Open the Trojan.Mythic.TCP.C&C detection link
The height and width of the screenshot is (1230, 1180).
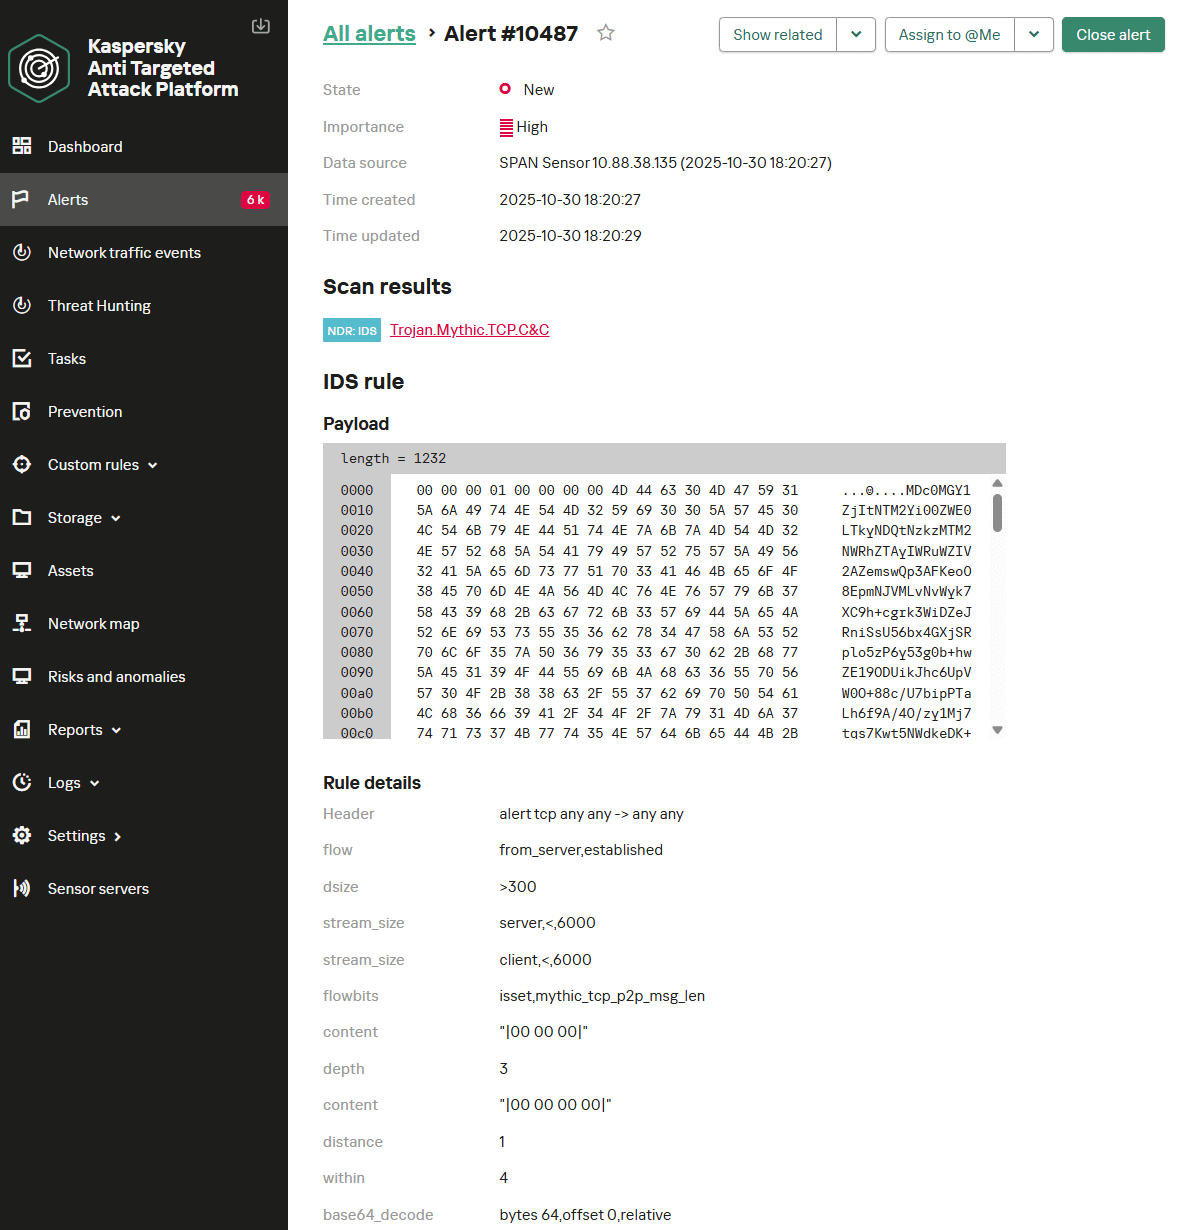(x=469, y=330)
